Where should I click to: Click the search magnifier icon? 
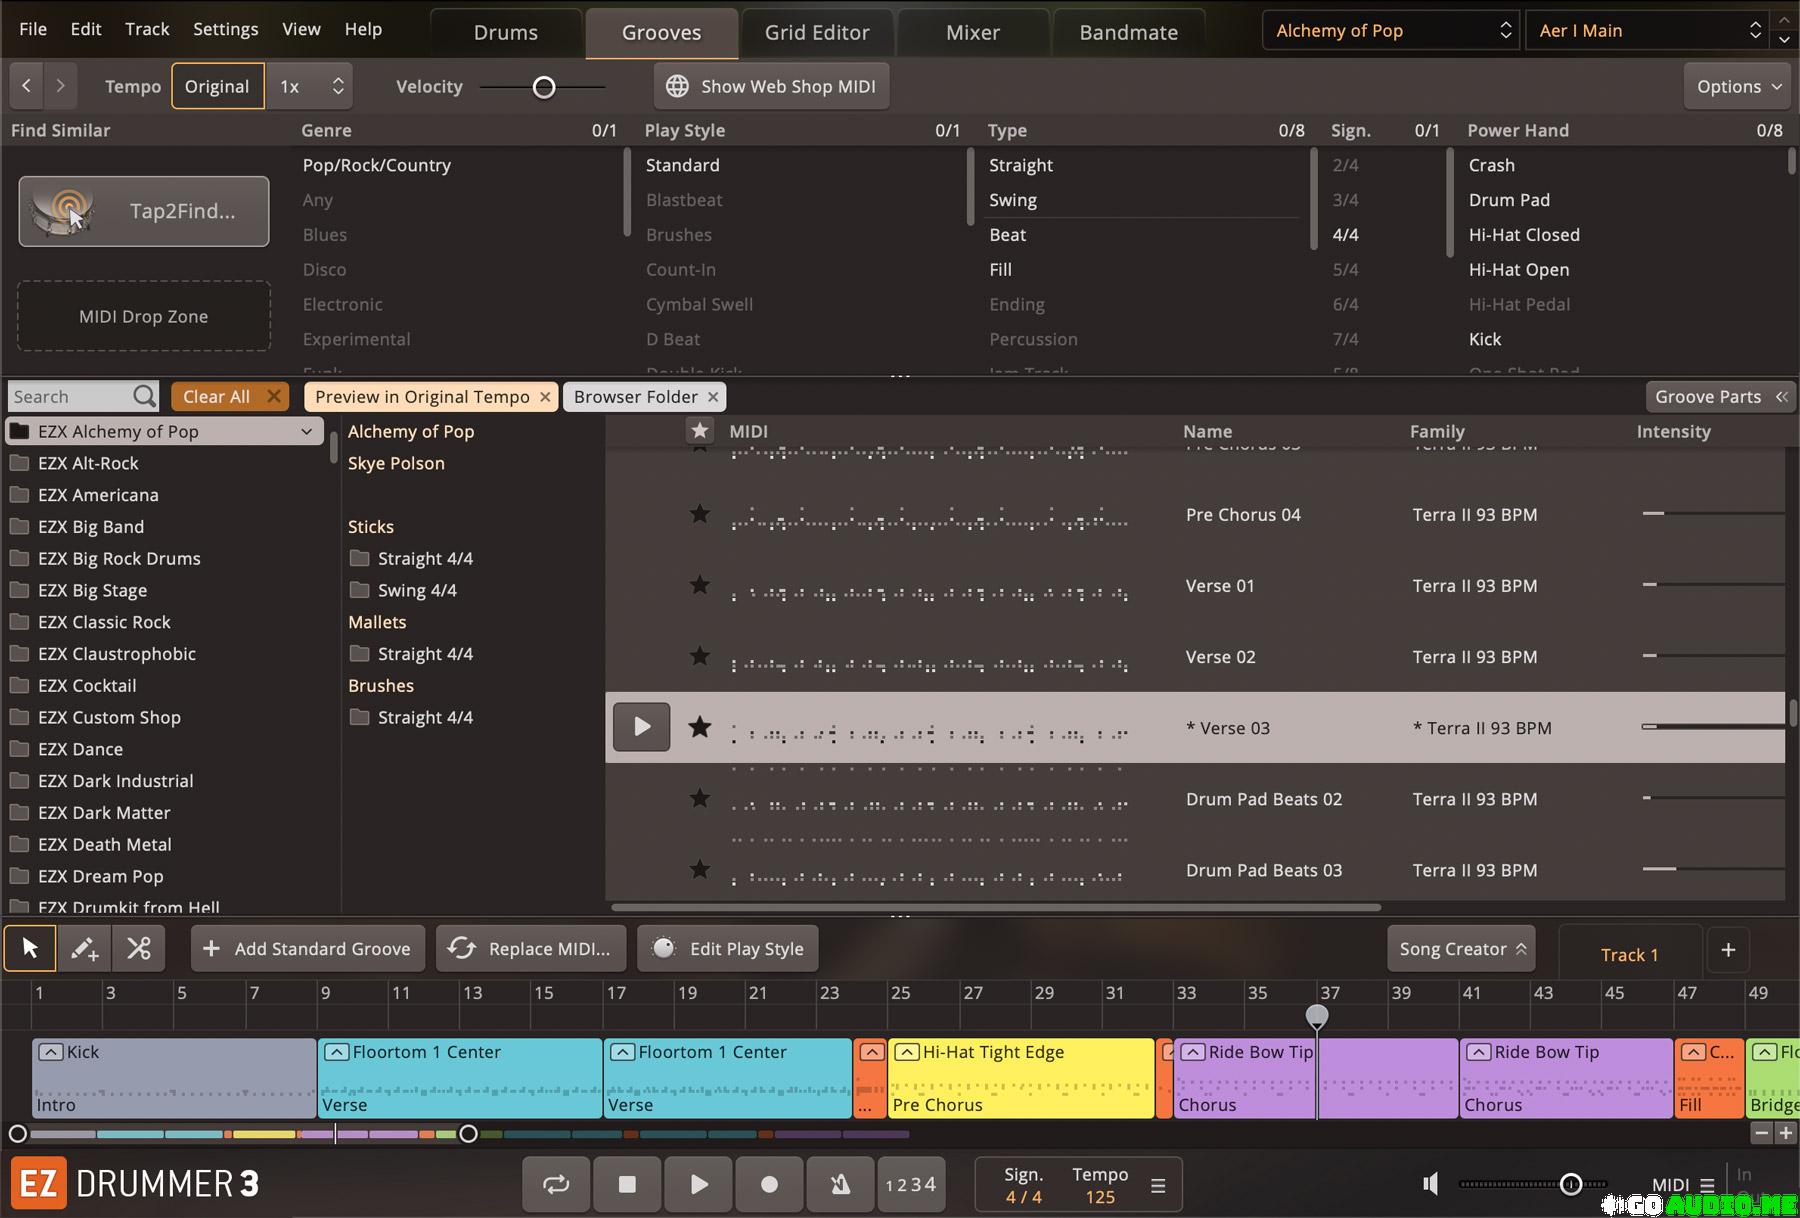(x=145, y=397)
